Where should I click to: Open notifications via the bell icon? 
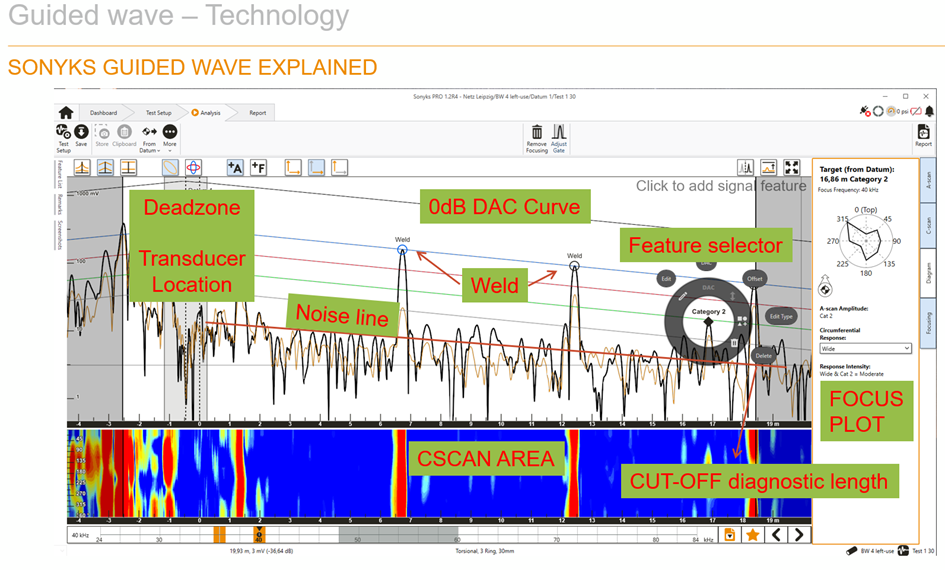coord(930,111)
